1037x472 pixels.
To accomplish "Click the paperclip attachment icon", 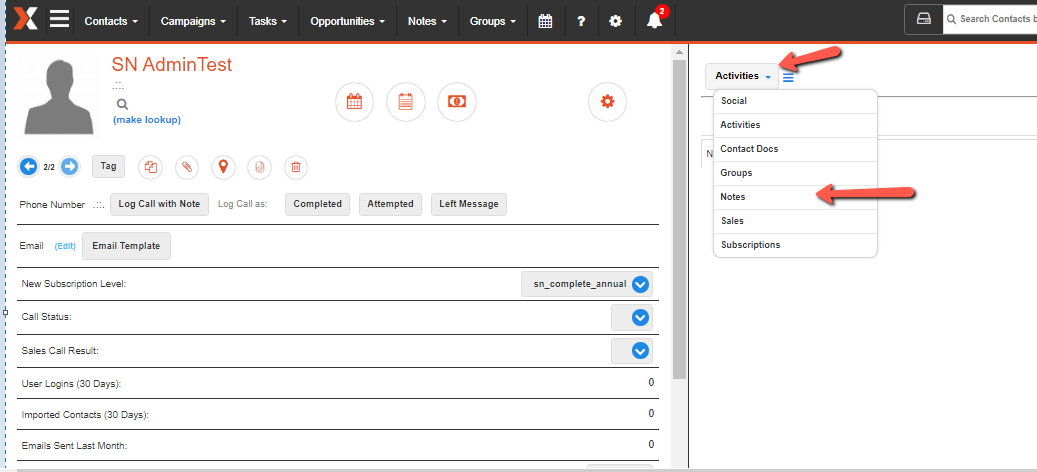I will [187, 167].
